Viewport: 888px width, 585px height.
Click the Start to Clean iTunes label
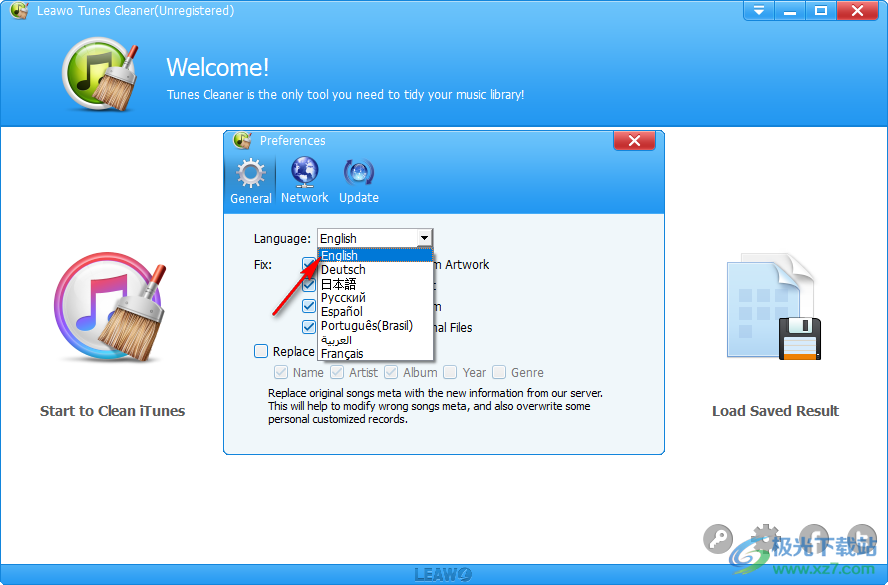tap(112, 411)
